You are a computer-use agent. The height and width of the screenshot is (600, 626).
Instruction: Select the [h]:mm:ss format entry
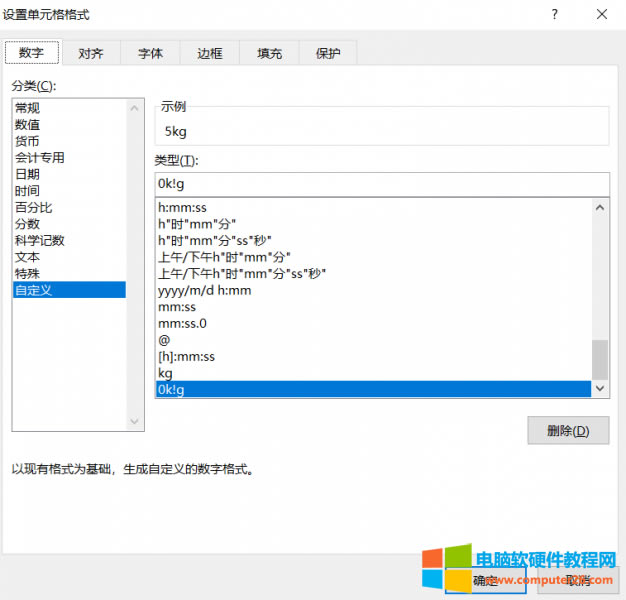pos(187,357)
